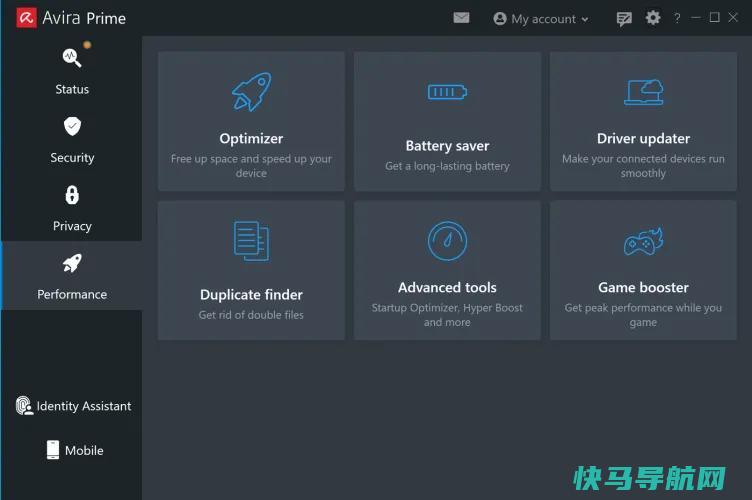Image resolution: width=752 pixels, height=500 pixels.
Task: Click the help question mark icon
Action: point(677,18)
